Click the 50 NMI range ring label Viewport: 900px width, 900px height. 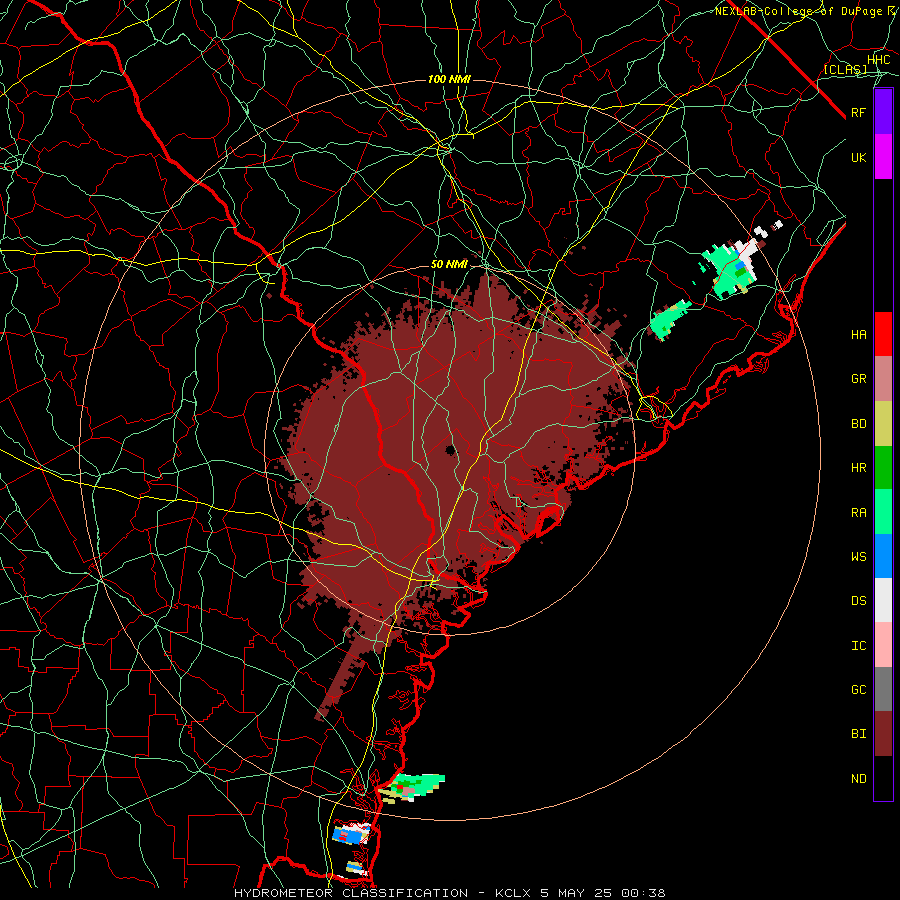[449, 264]
